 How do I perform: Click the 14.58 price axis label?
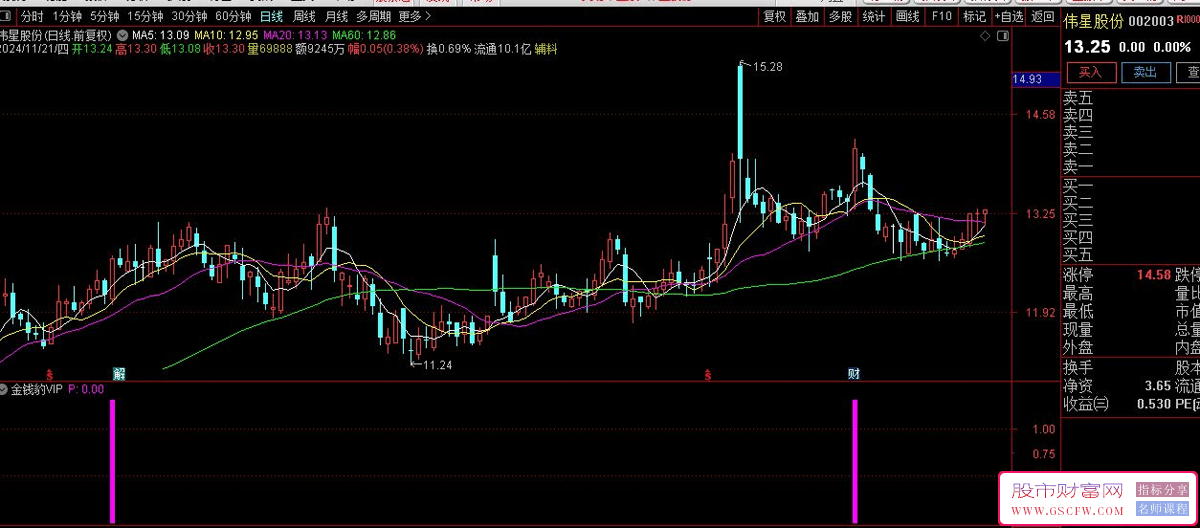point(1039,115)
